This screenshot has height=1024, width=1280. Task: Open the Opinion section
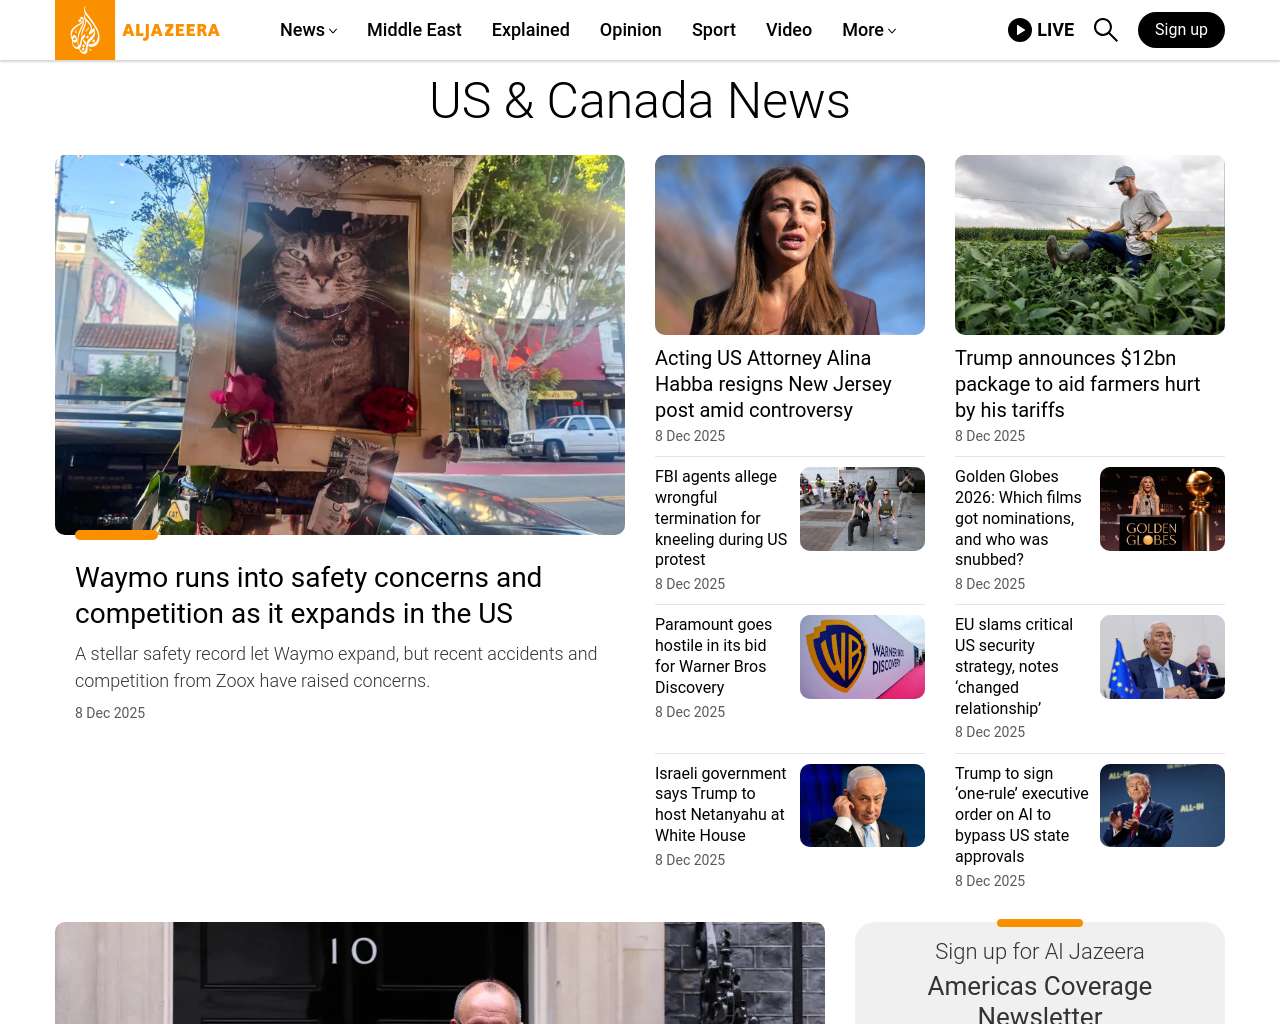click(631, 30)
